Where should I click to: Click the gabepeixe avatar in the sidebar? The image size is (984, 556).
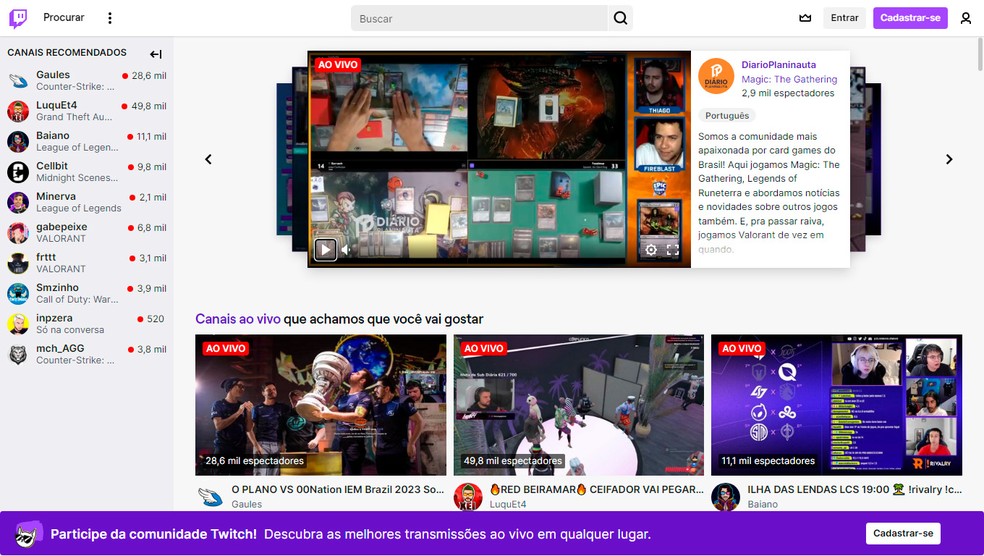18,233
